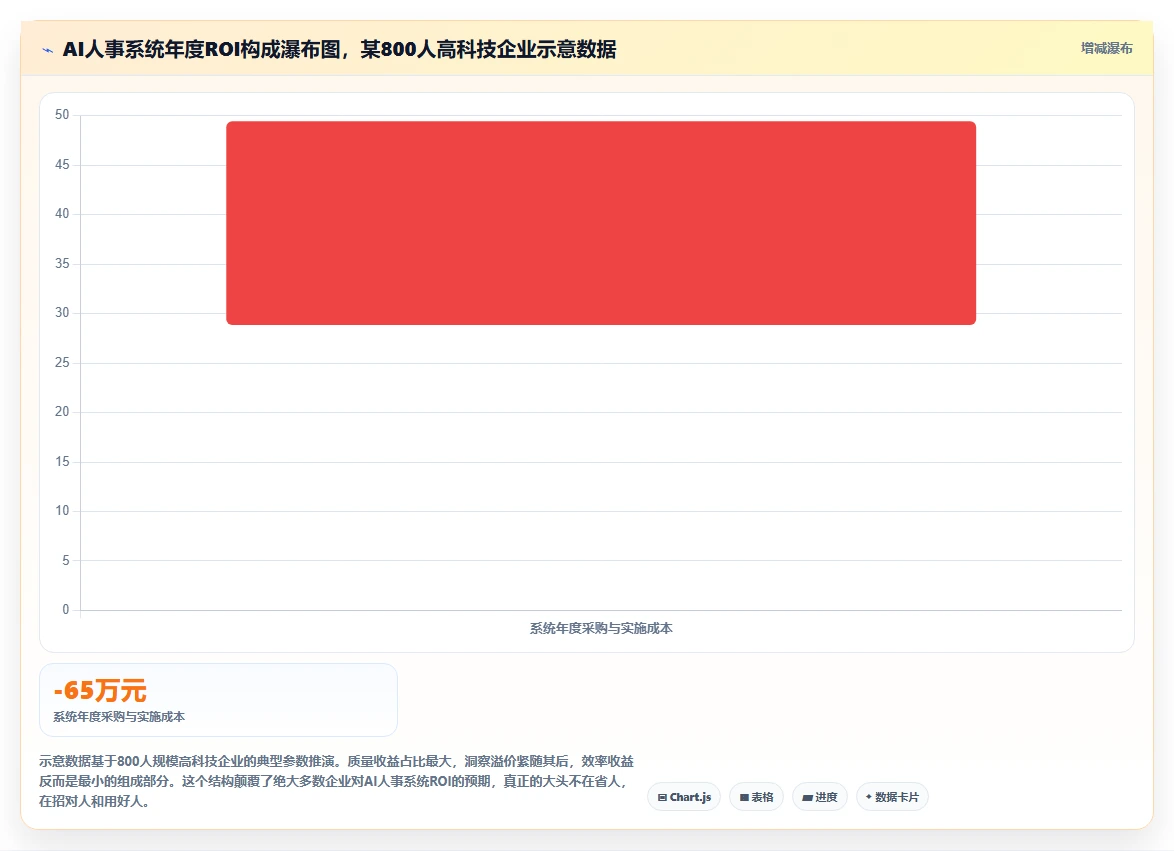The height and width of the screenshot is (851, 1174).
Task: Click the 增减瀑布 label in the header
Action: click(1107, 49)
